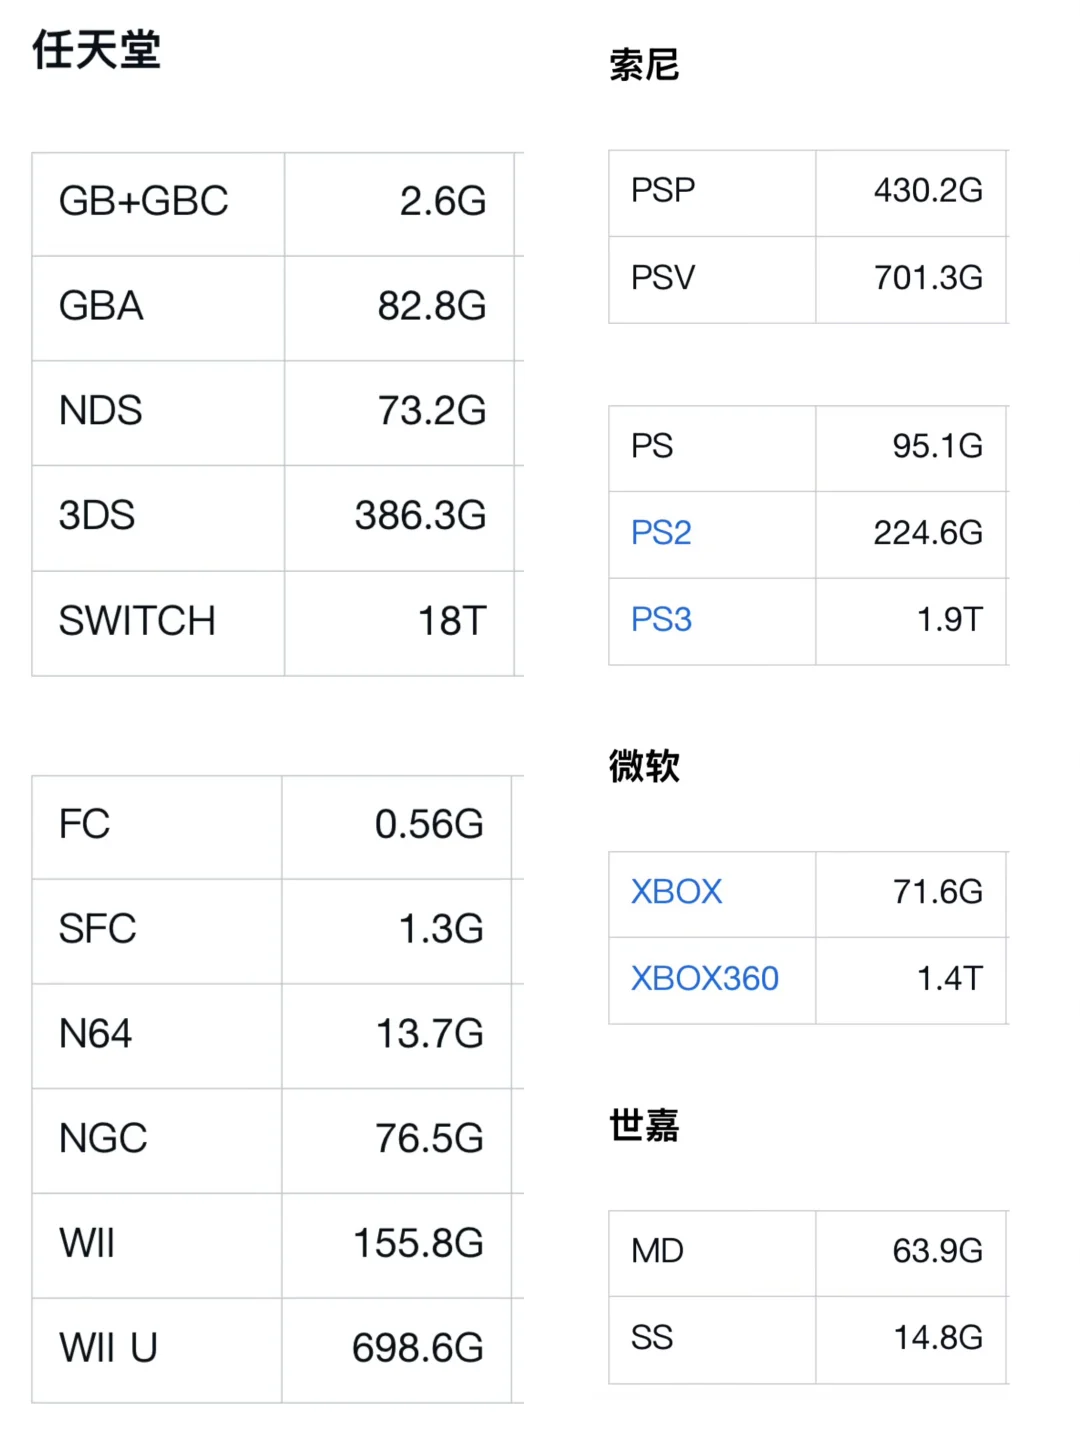Open the PS3 link

[x=661, y=620]
